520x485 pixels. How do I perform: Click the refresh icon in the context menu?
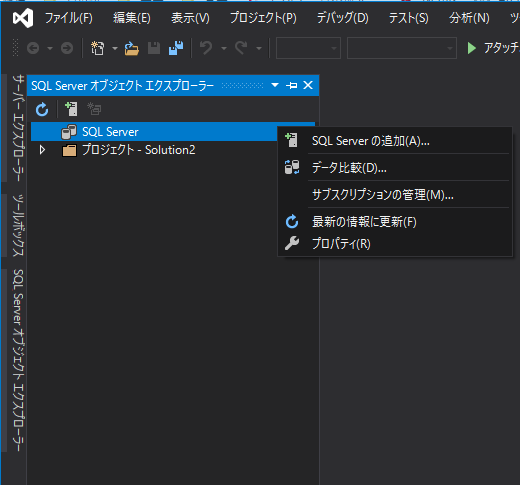point(292,222)
